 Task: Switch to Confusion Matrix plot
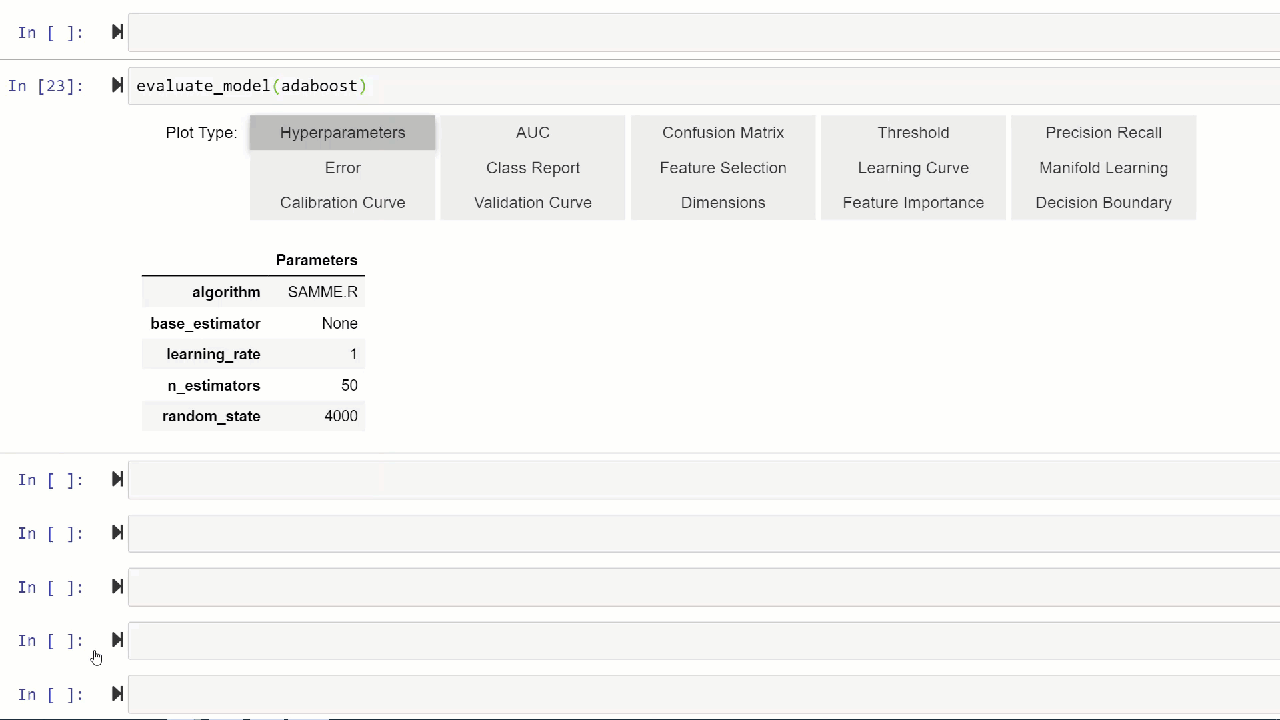click(723, 133)
